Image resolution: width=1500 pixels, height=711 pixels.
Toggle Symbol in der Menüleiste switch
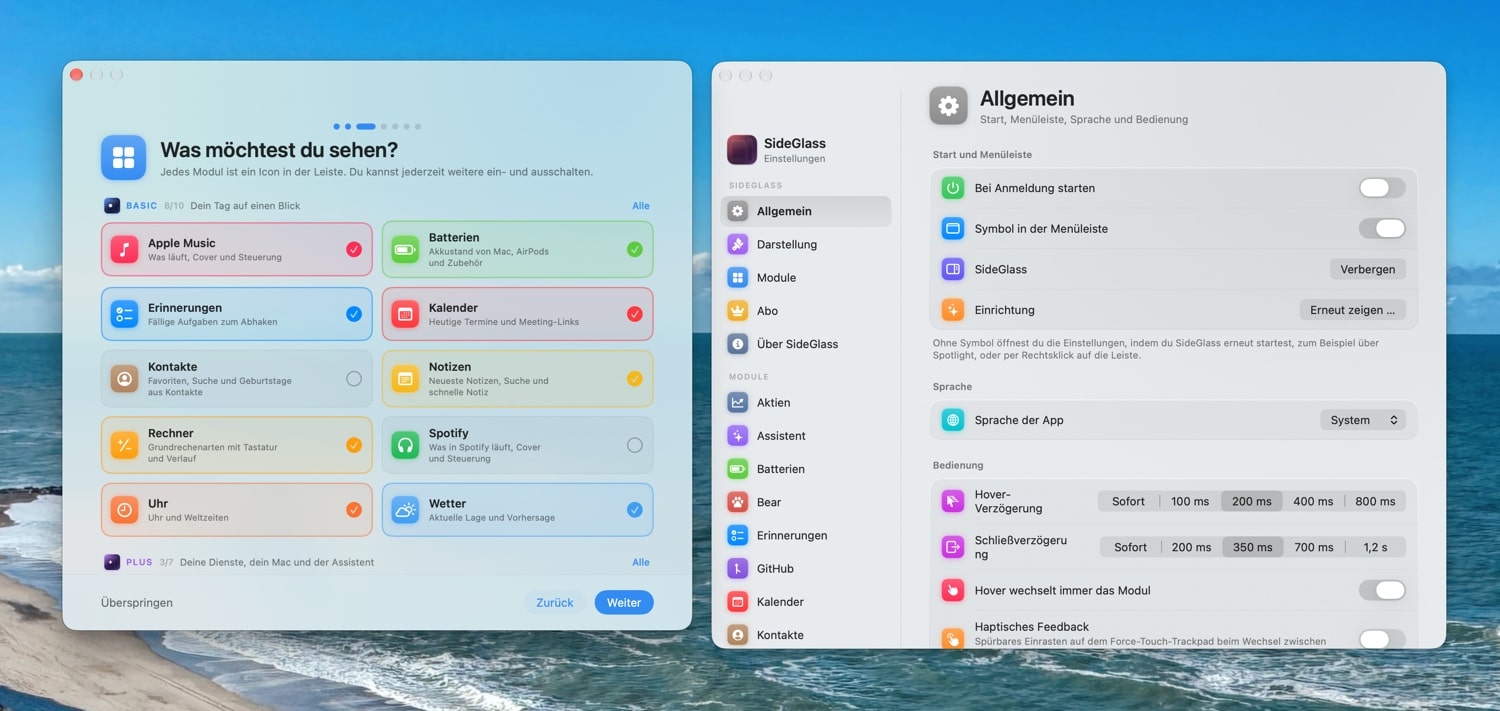point(1382,229)
